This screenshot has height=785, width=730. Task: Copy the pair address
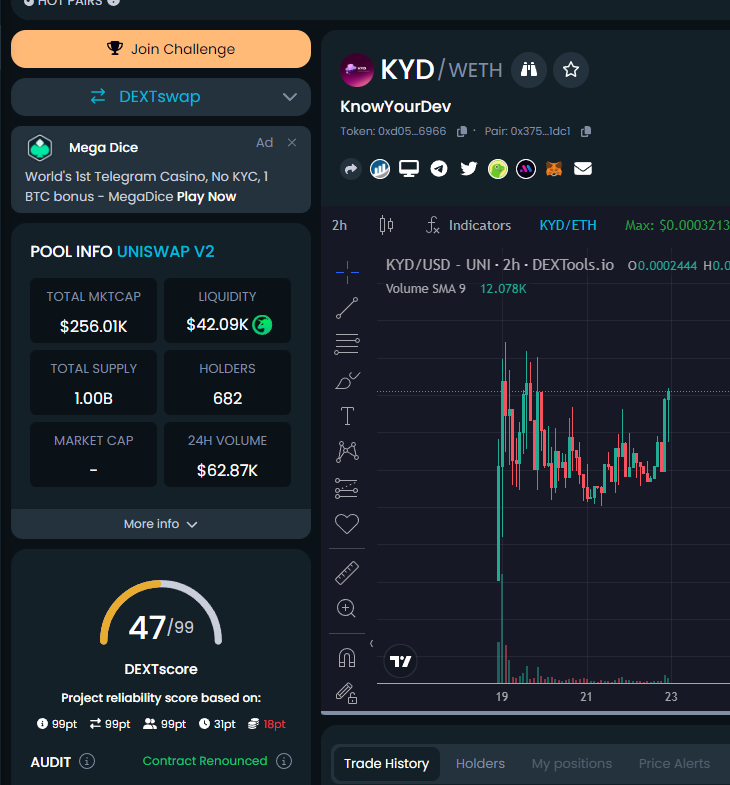pyautogui.click(x=586, y=132)
